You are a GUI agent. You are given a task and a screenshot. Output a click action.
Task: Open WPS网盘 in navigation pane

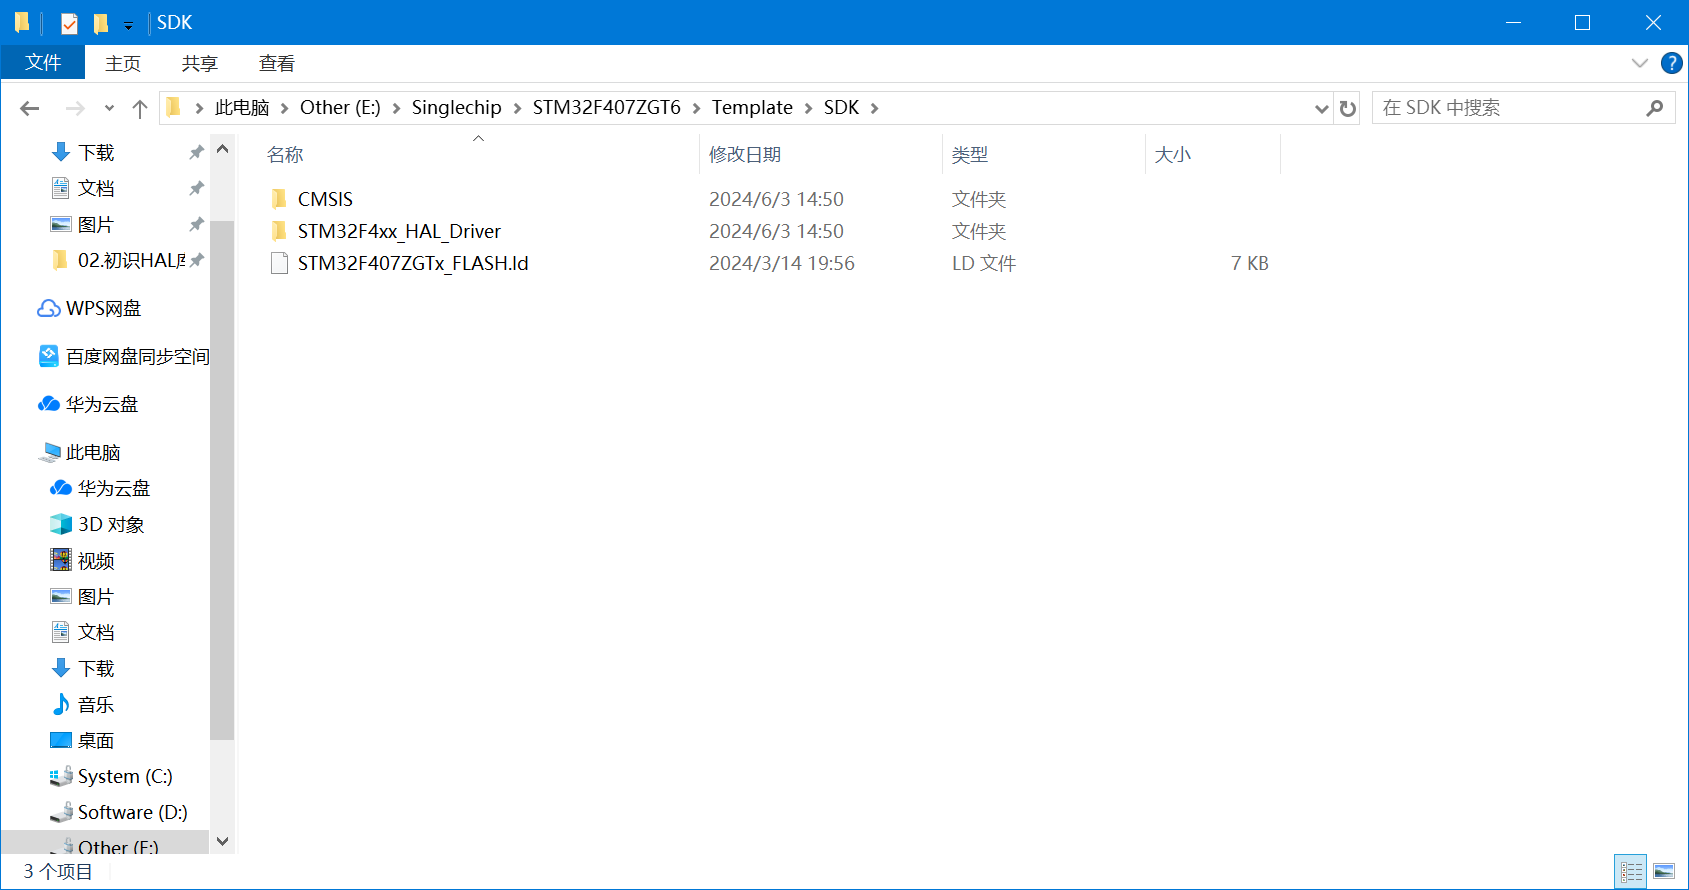tap(103, 308)
